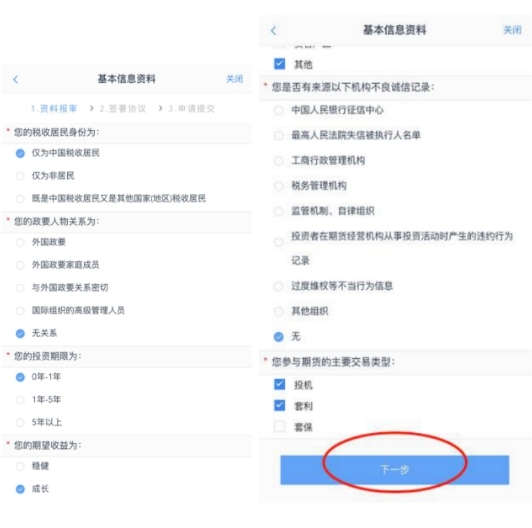The height and width of the screenshot is (528, 532).
Task: Tap the back arrow on right screen
Action: click(274, 31)
